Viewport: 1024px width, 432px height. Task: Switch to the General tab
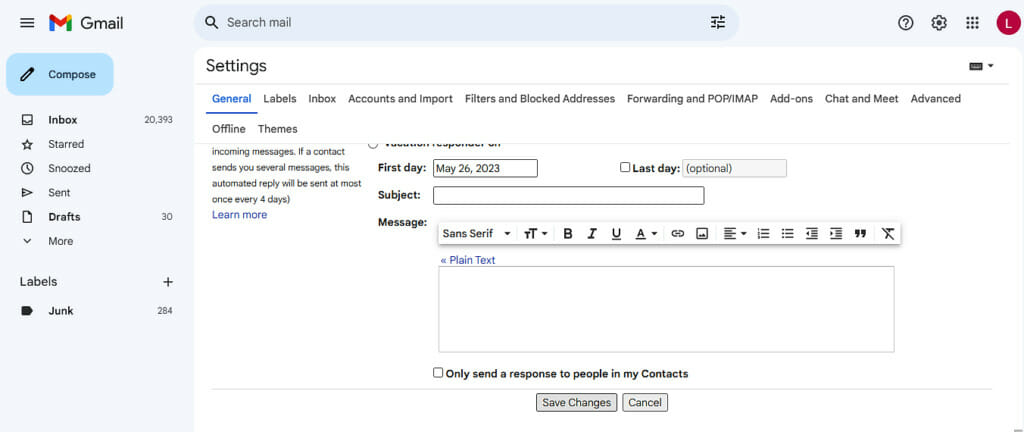(x=231, y=99)
